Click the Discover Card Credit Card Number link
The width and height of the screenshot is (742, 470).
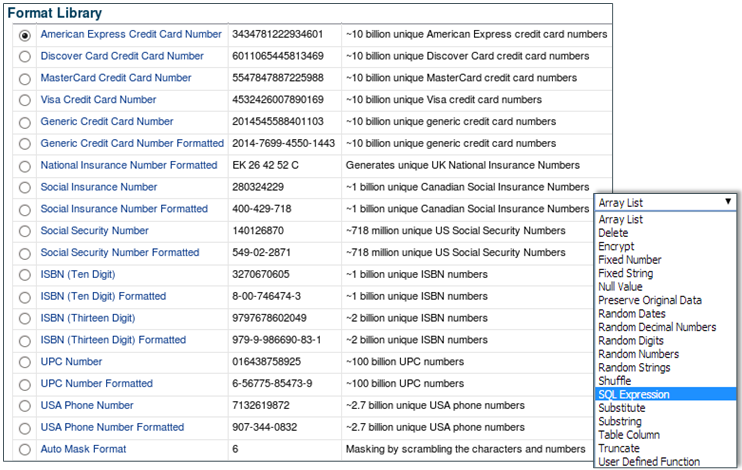click(x=121, y=56)
